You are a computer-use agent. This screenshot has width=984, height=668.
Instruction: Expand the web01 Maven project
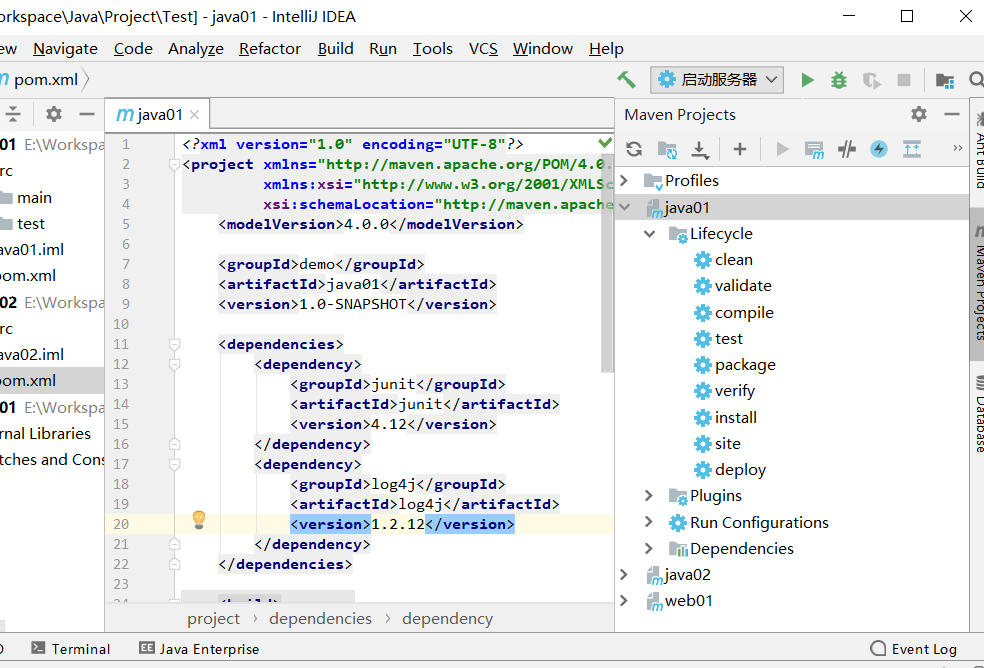pyautogui.click(x=624, y=601)
